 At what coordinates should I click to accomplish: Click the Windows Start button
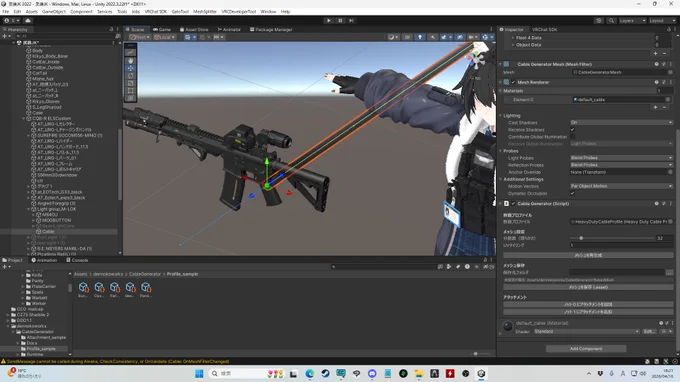point(199,373)
